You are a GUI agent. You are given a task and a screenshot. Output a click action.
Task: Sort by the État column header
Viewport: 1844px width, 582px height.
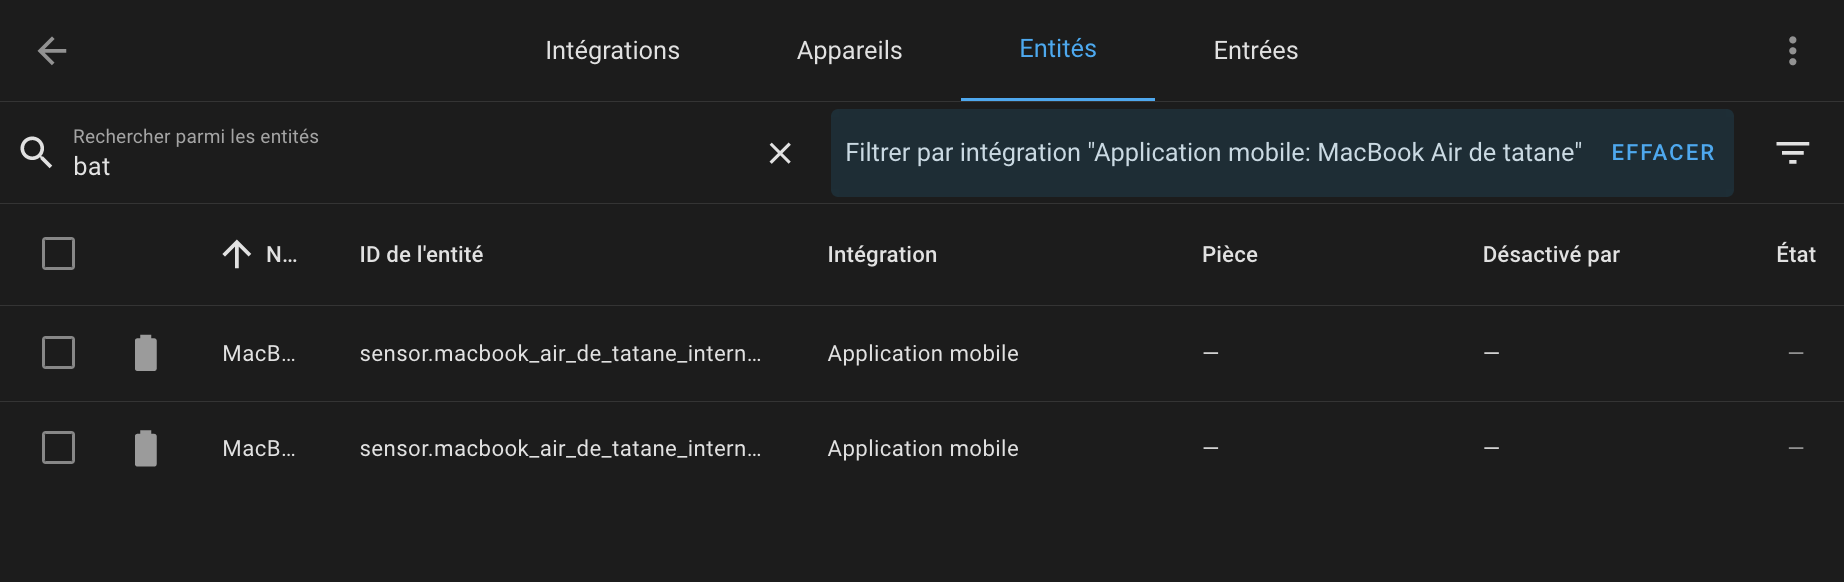[x=1796, y=255]
